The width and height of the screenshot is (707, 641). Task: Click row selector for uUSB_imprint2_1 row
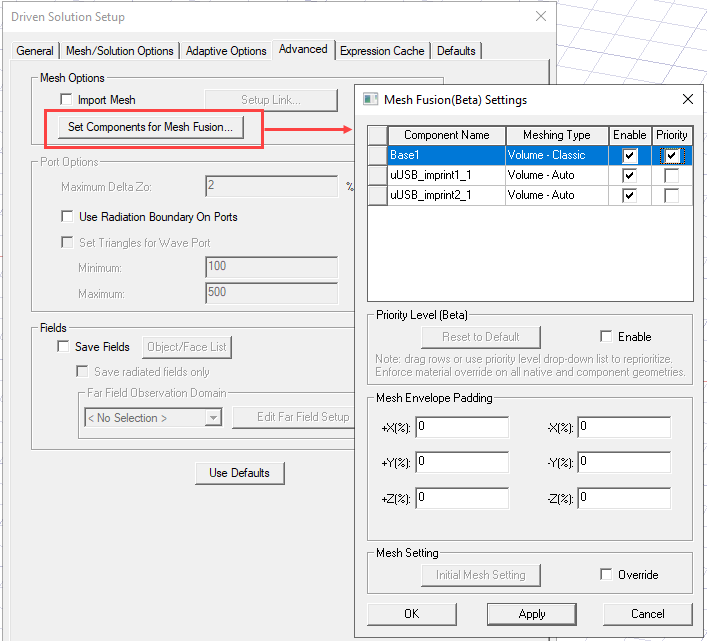point(378,195)
